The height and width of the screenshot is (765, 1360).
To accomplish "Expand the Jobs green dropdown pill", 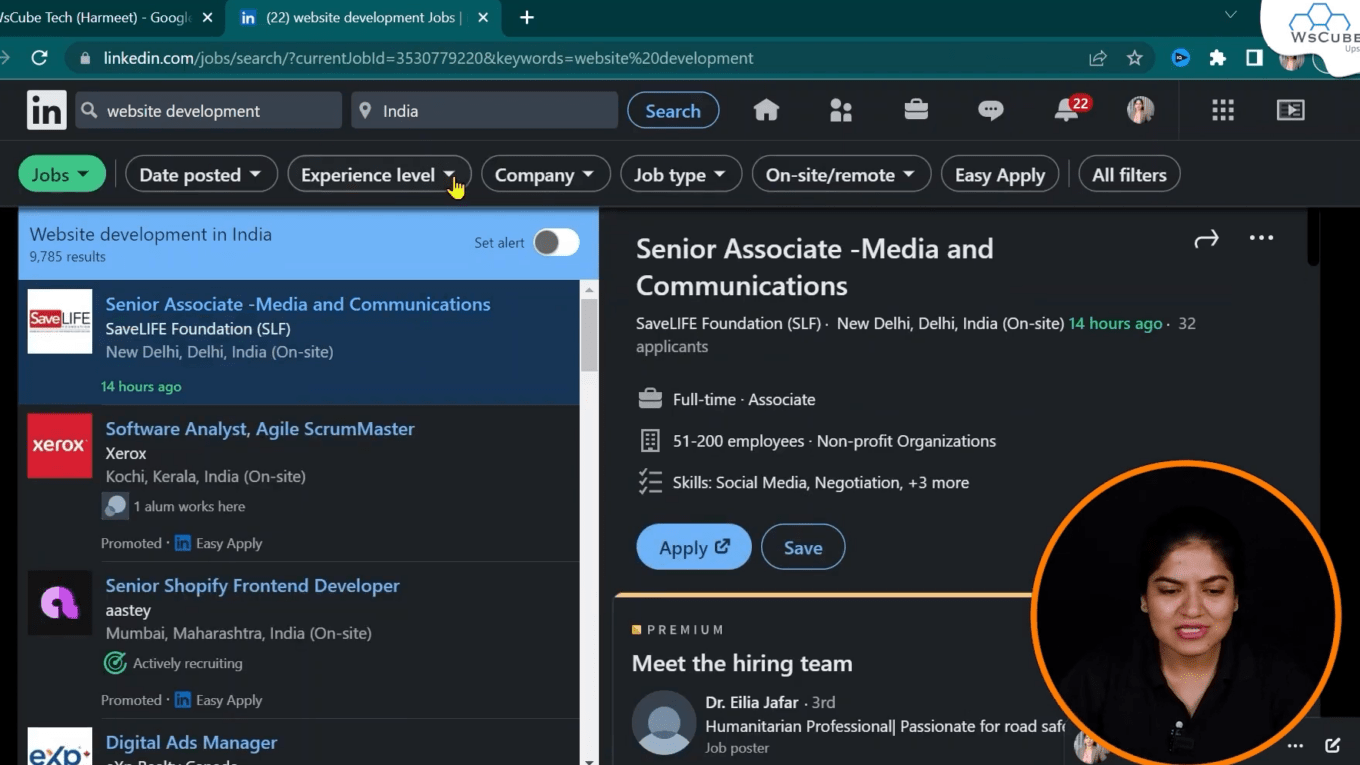I will click(x=61, y=175).
